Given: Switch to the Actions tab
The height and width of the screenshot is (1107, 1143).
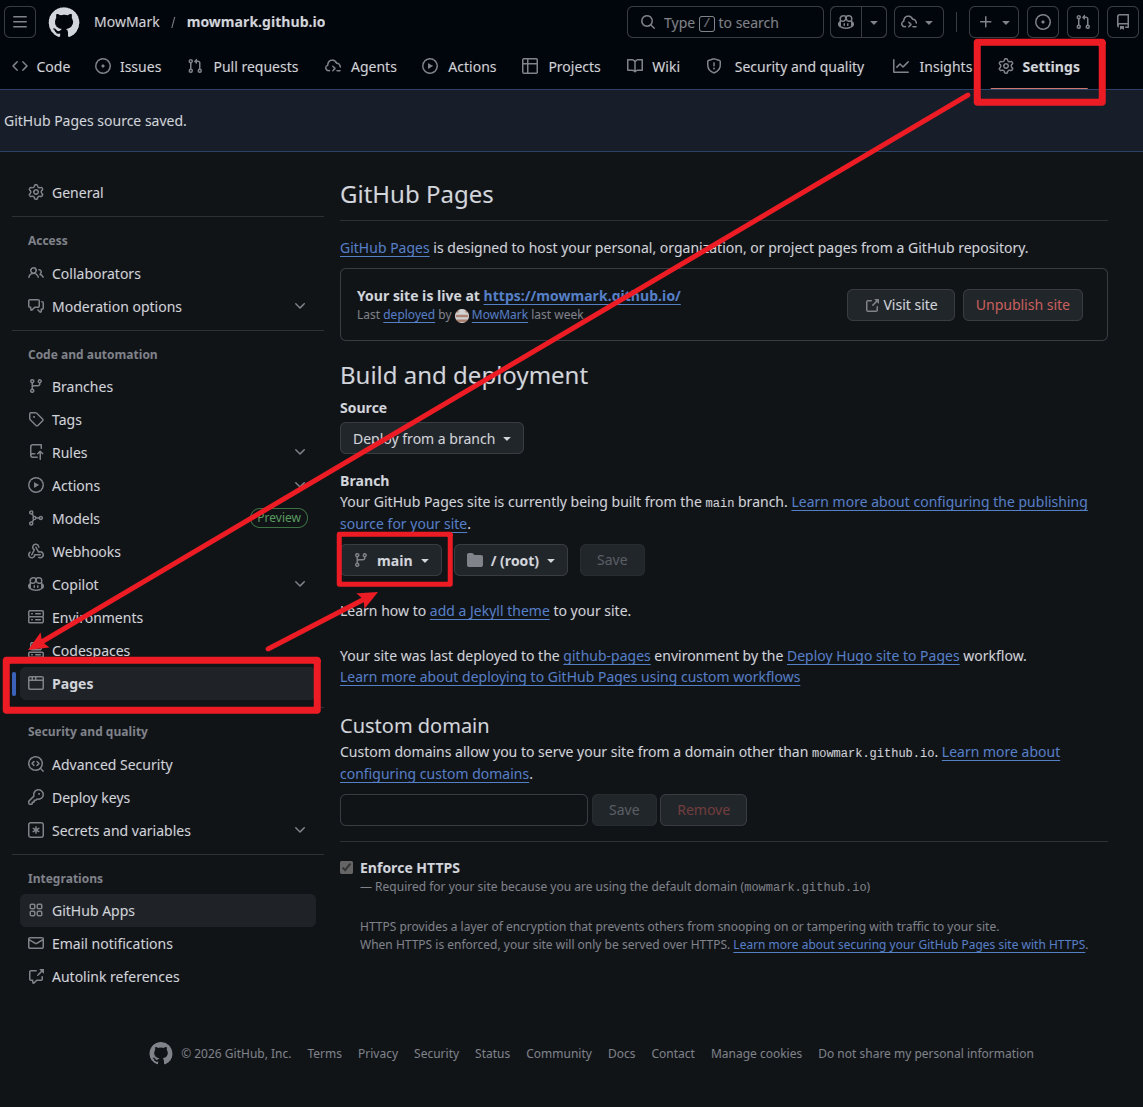Looking at the screenshot, I should pos(459,66).
